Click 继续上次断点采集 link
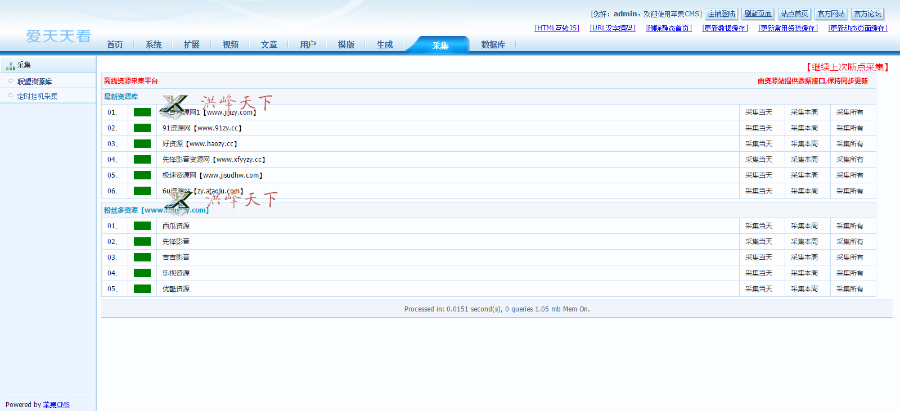Image resolution: width=900 pixels, height=411 pixels. pos(847,68)
